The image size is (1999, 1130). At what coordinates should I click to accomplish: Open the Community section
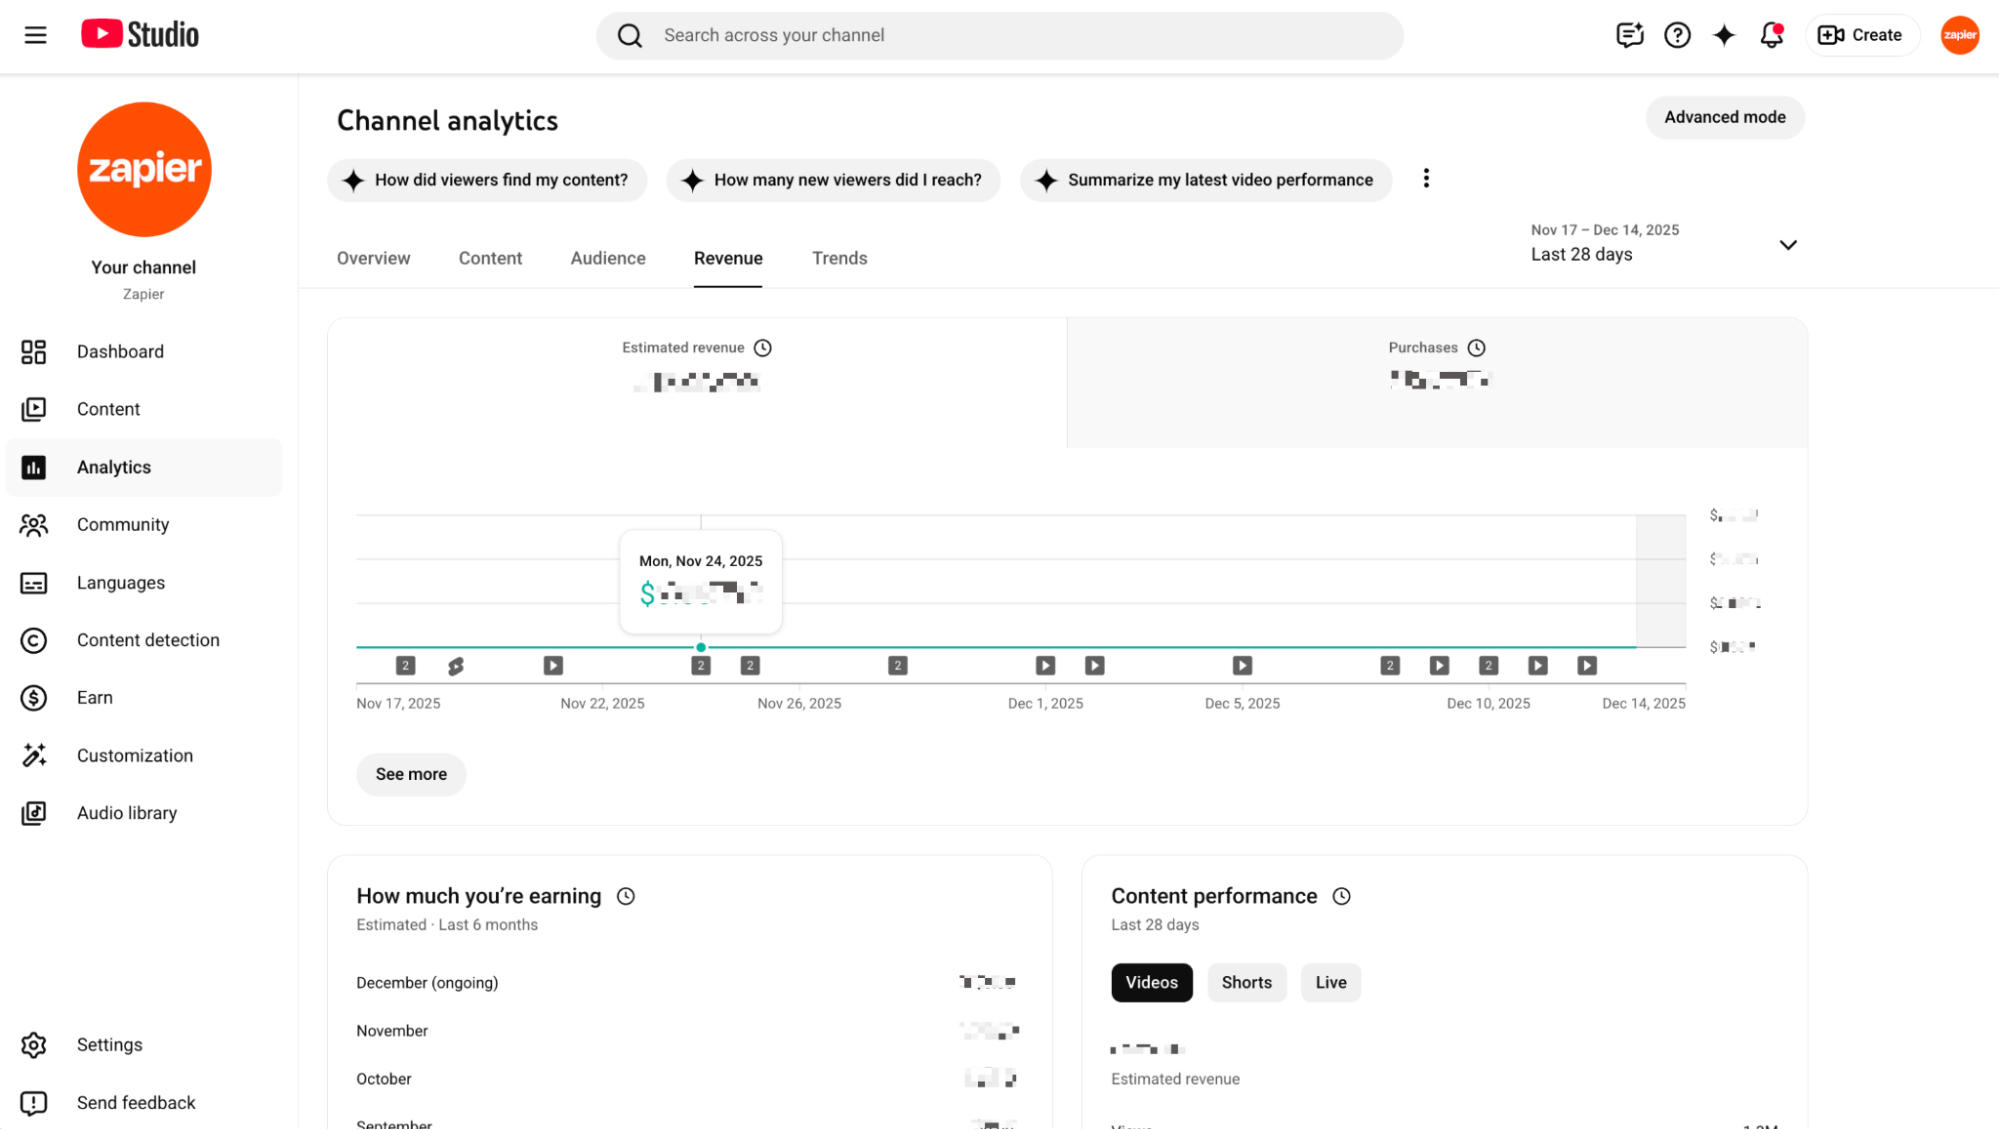(123, 524)
